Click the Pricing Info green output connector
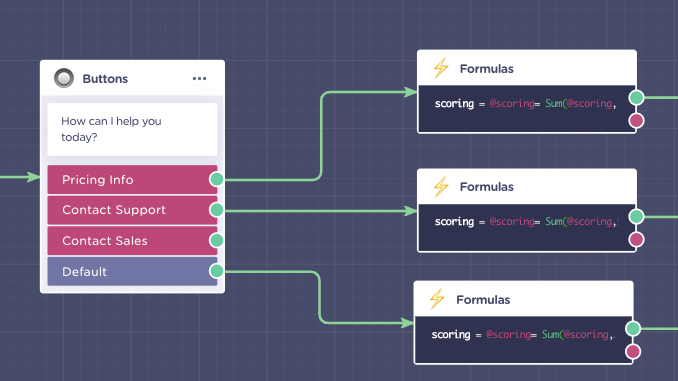Image resolution: width=678 pixels, height=381 pixels. tap(216, 179)
